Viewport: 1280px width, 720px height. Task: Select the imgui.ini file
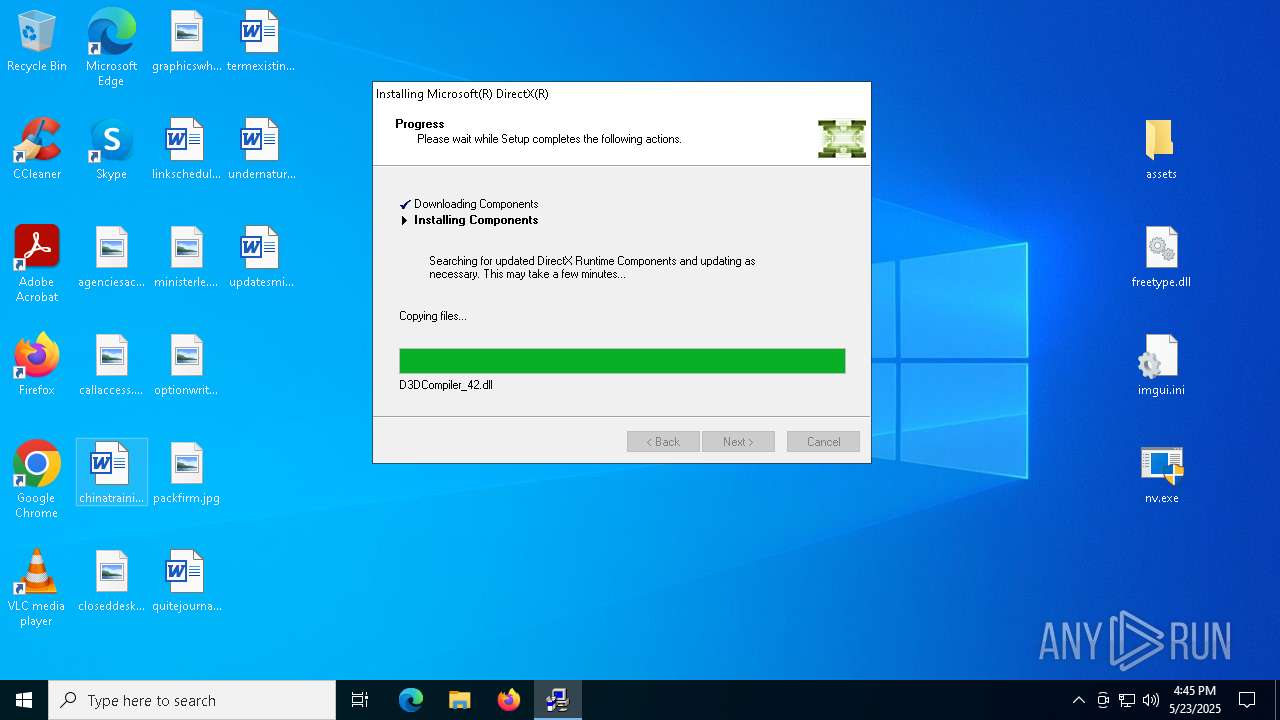pyautogui.click(x=1161, y=366)
